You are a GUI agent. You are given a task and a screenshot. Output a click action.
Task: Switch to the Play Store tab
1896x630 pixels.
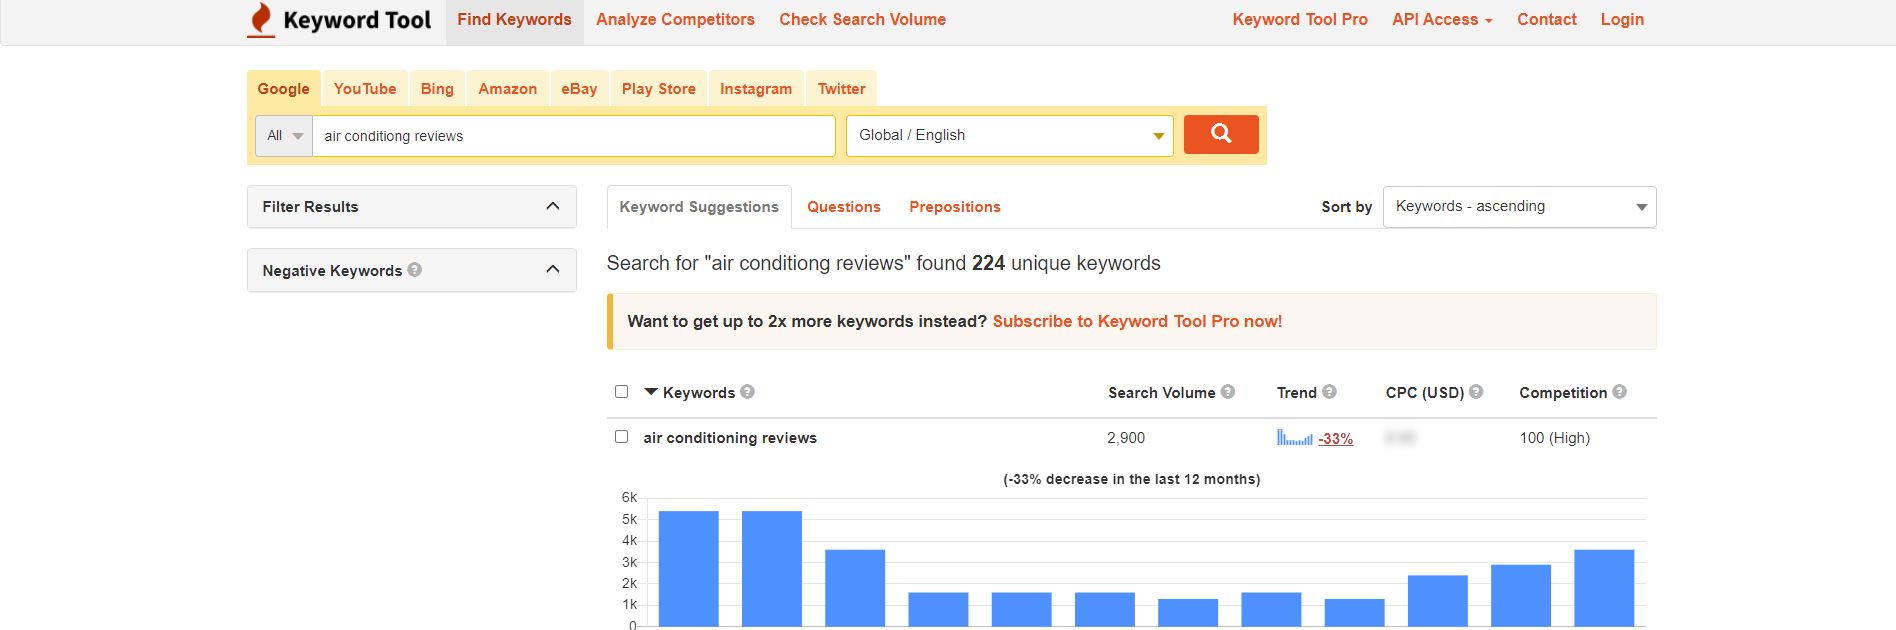(x=658, y=88)
